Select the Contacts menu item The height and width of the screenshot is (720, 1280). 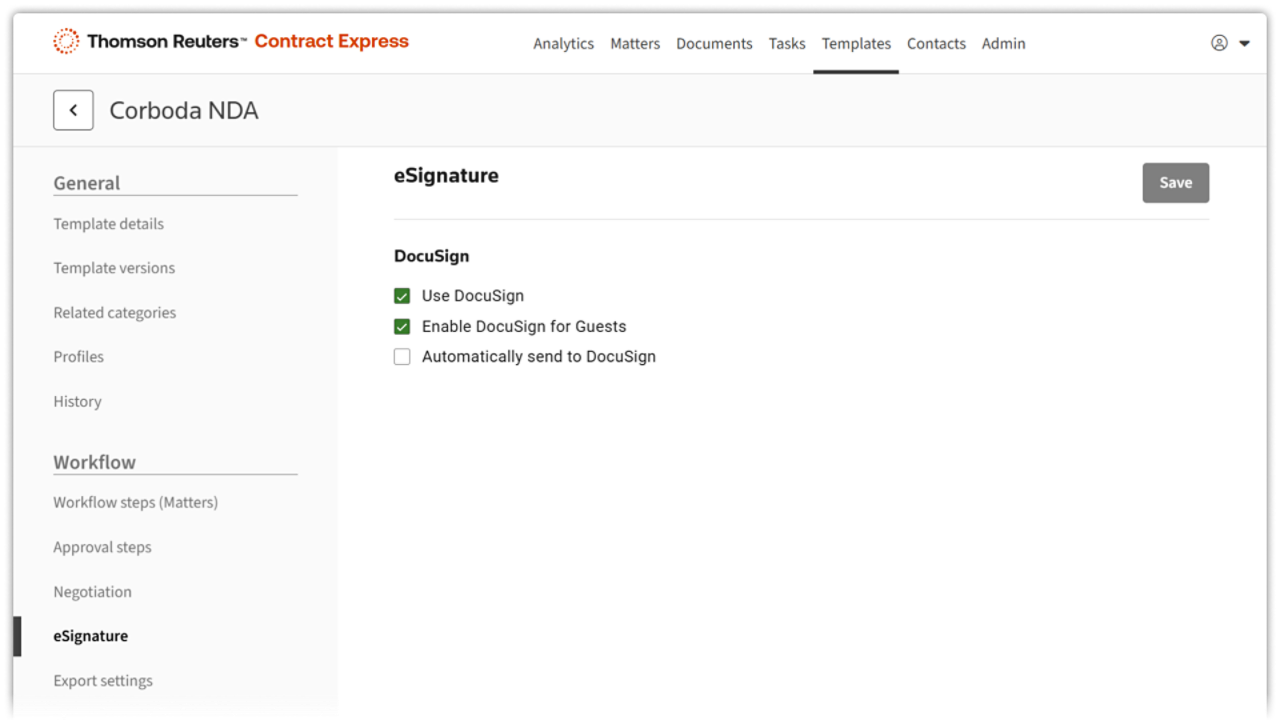[x=936, y=44]
